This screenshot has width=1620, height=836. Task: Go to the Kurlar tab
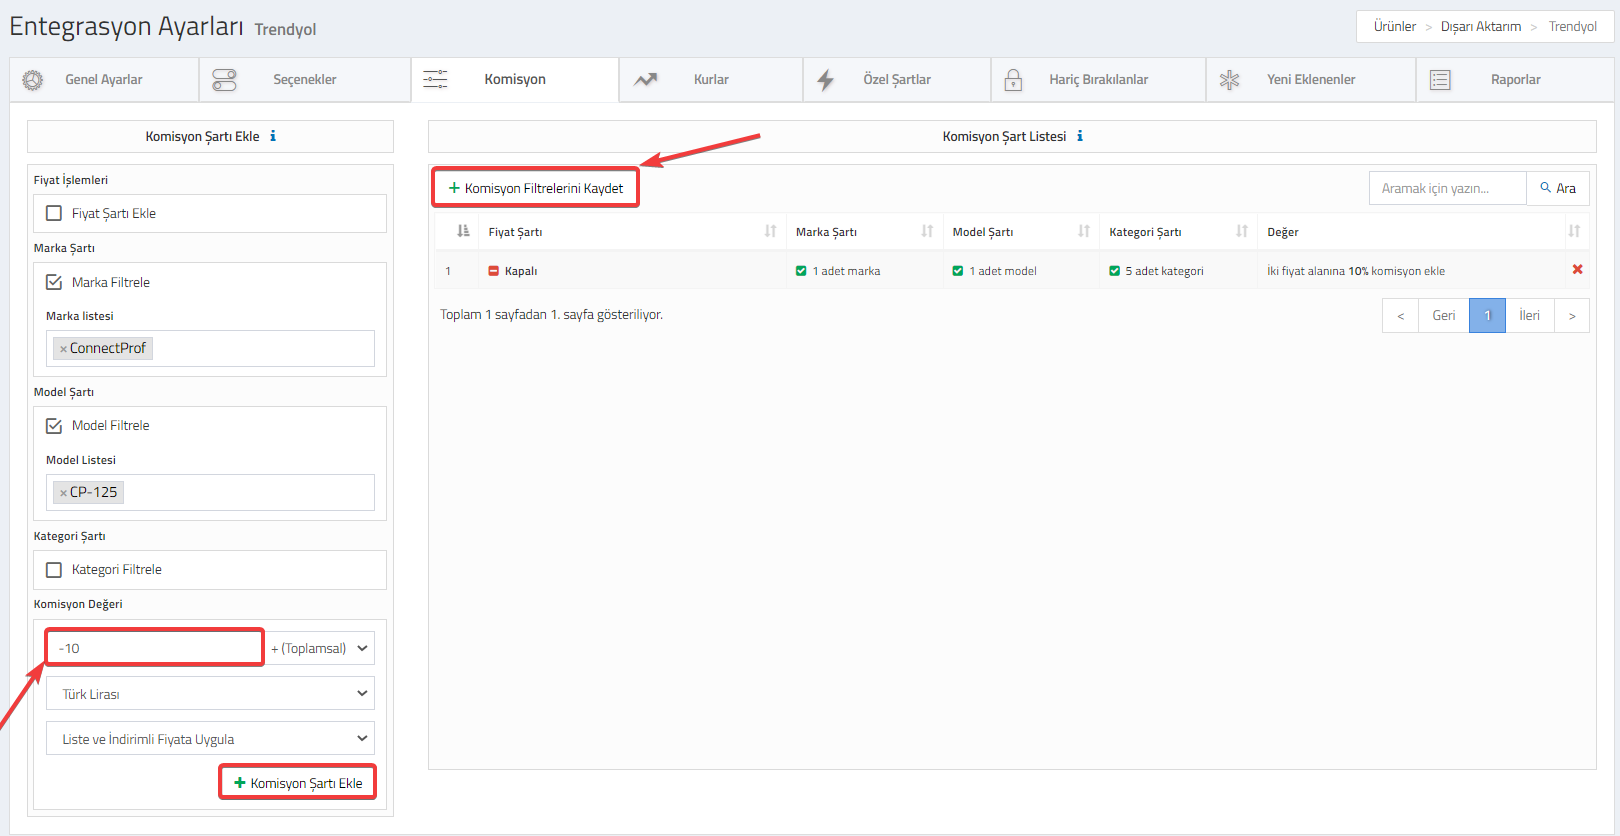coord(711,80)
